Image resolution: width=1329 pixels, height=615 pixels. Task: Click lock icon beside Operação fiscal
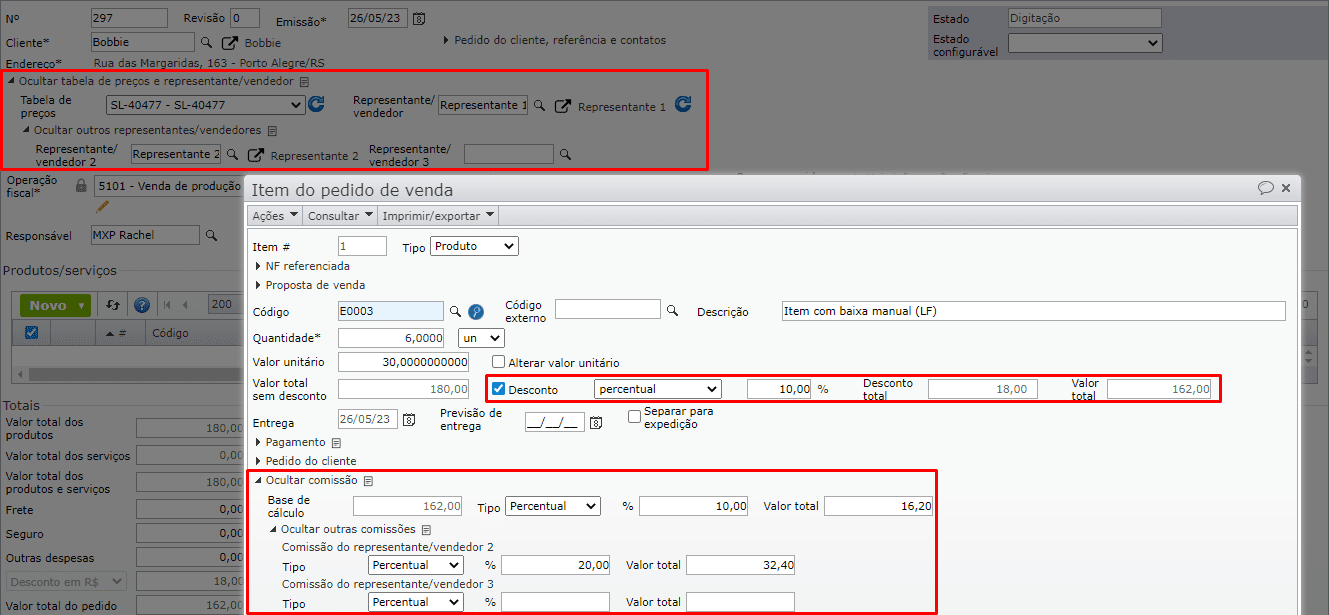81,186
